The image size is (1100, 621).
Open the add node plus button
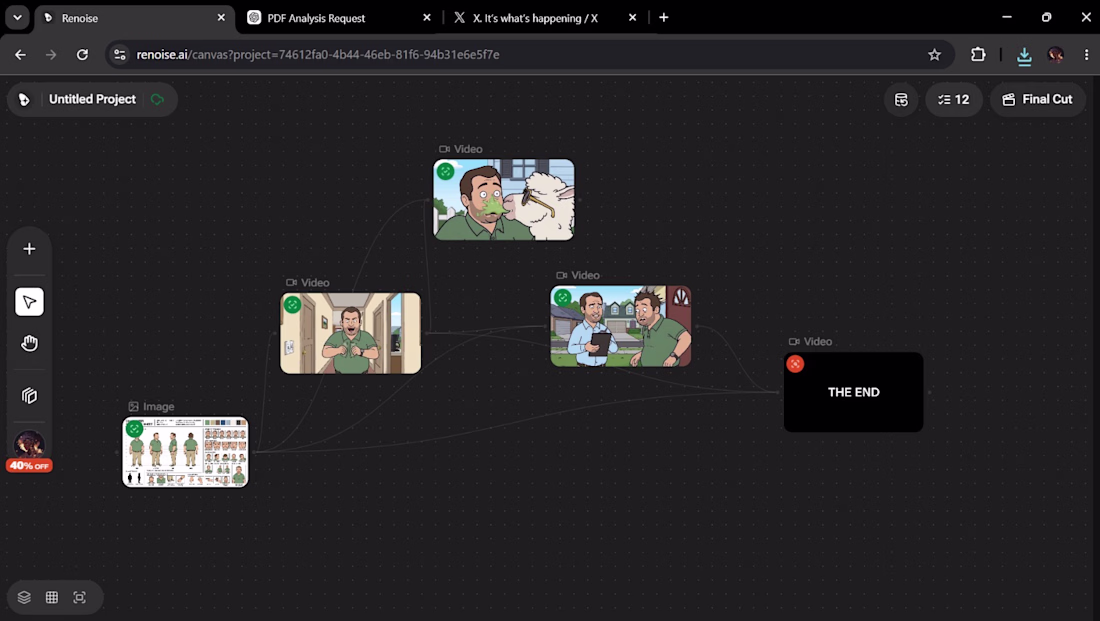pyautogui.click(x=29, y=249)
